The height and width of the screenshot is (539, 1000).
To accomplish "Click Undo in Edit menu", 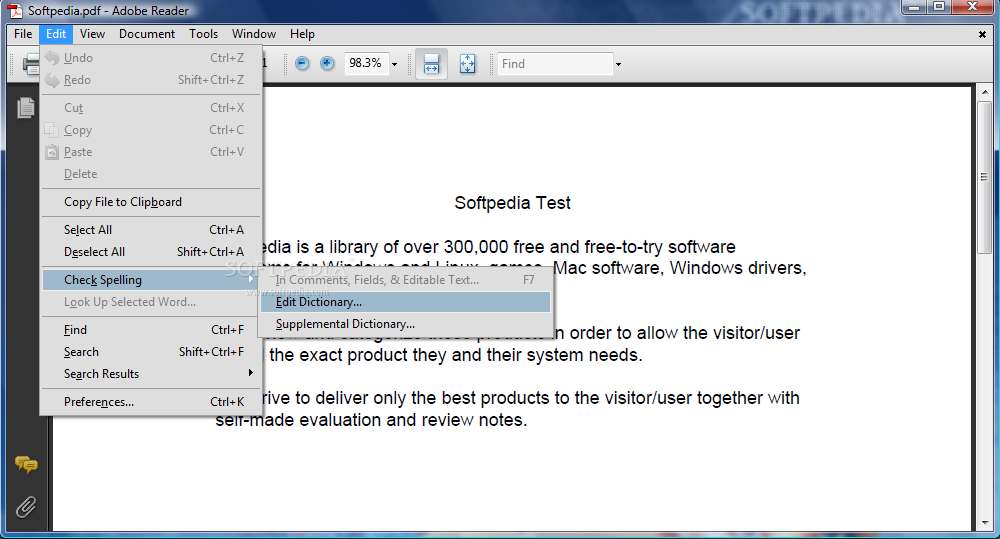I will pos(151,58).
